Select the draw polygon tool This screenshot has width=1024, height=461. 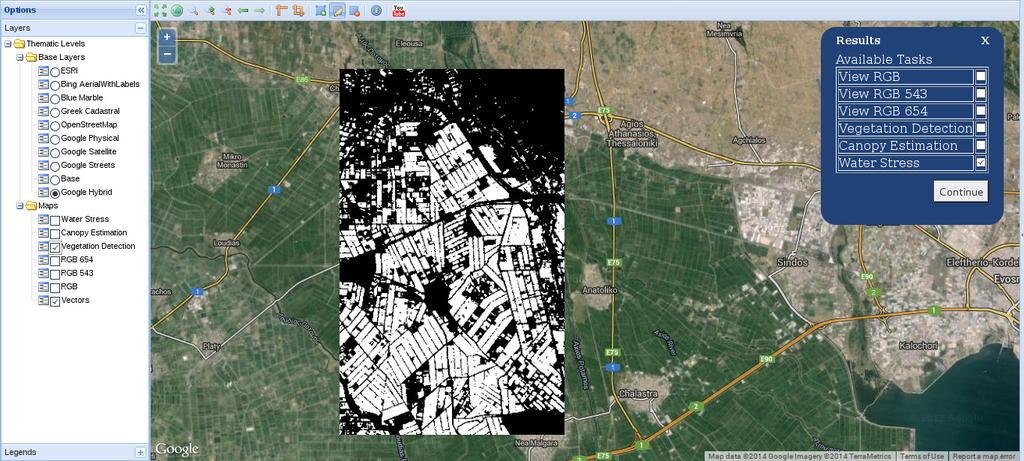point(321,10)
